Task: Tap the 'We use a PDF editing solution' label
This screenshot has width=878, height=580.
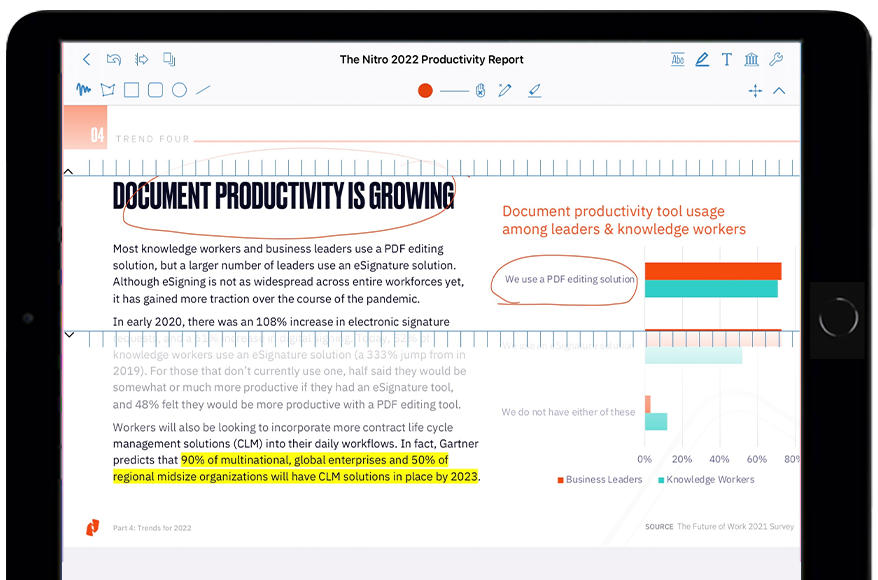Action: [x=569, y=279]
